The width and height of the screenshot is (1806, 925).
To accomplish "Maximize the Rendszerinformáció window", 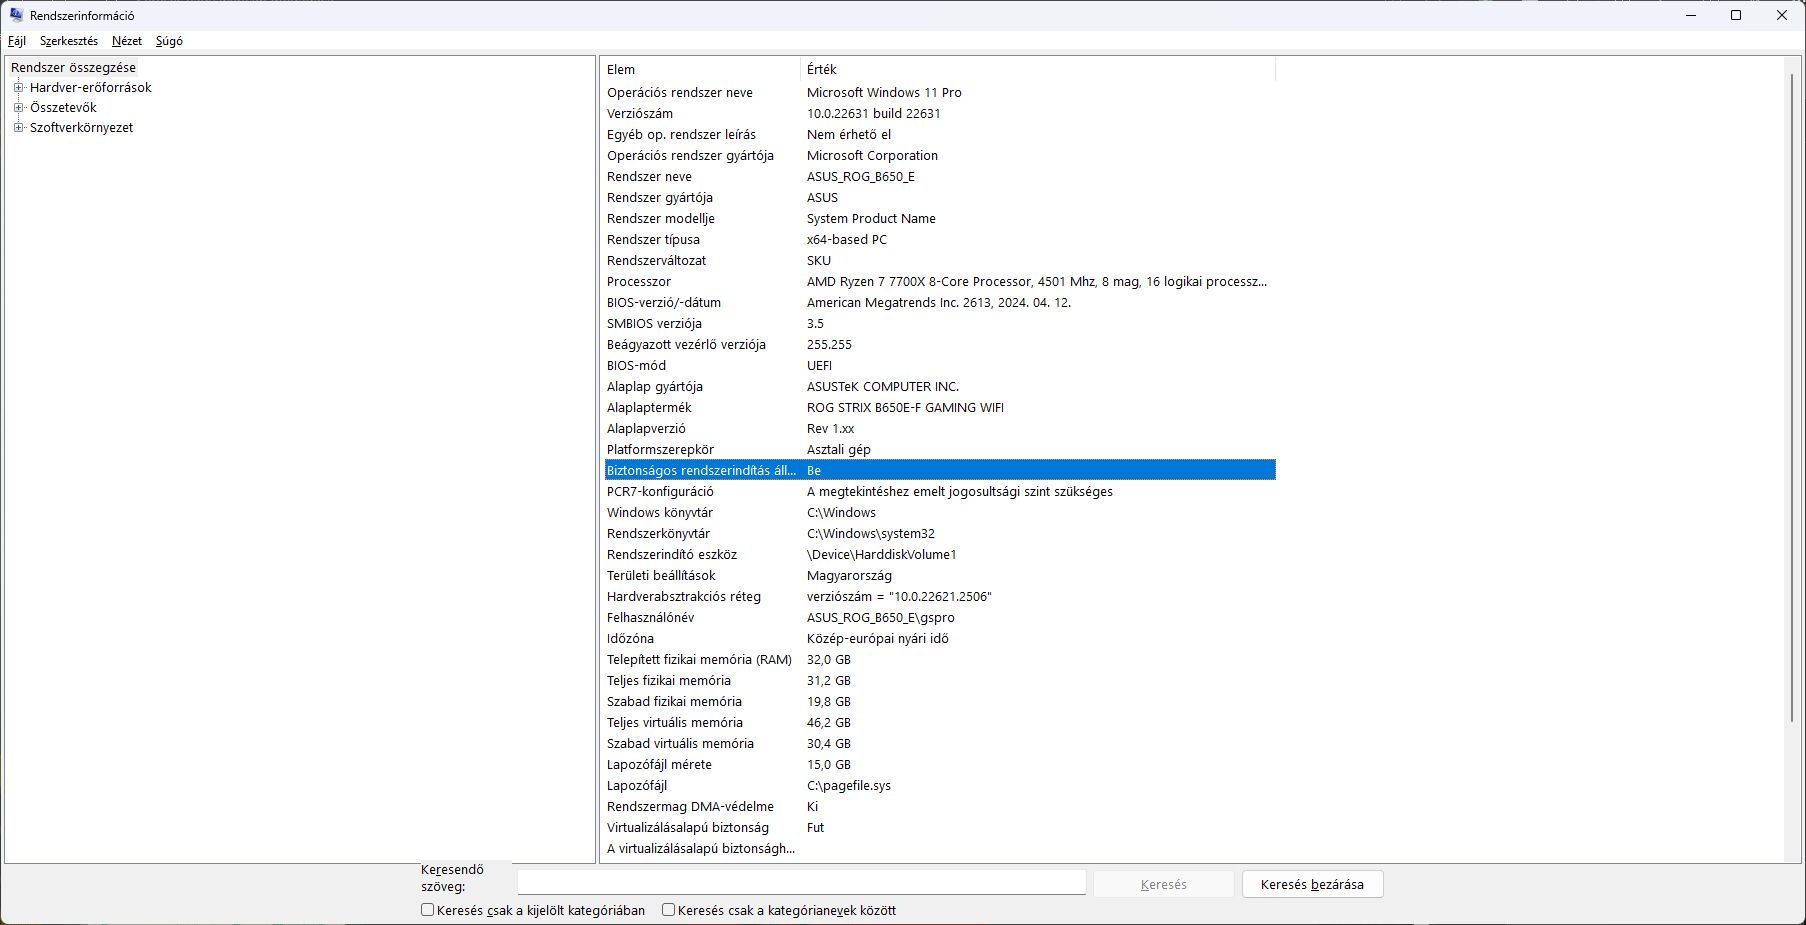I will (x=1736, y=15).
